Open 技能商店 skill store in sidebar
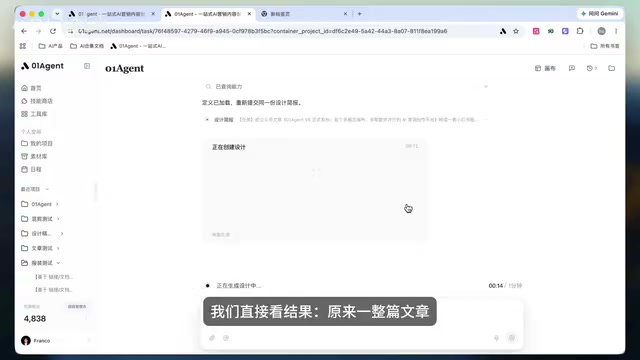Image resolution: width=640 pixels, height=360 pixels. point(37,101)
